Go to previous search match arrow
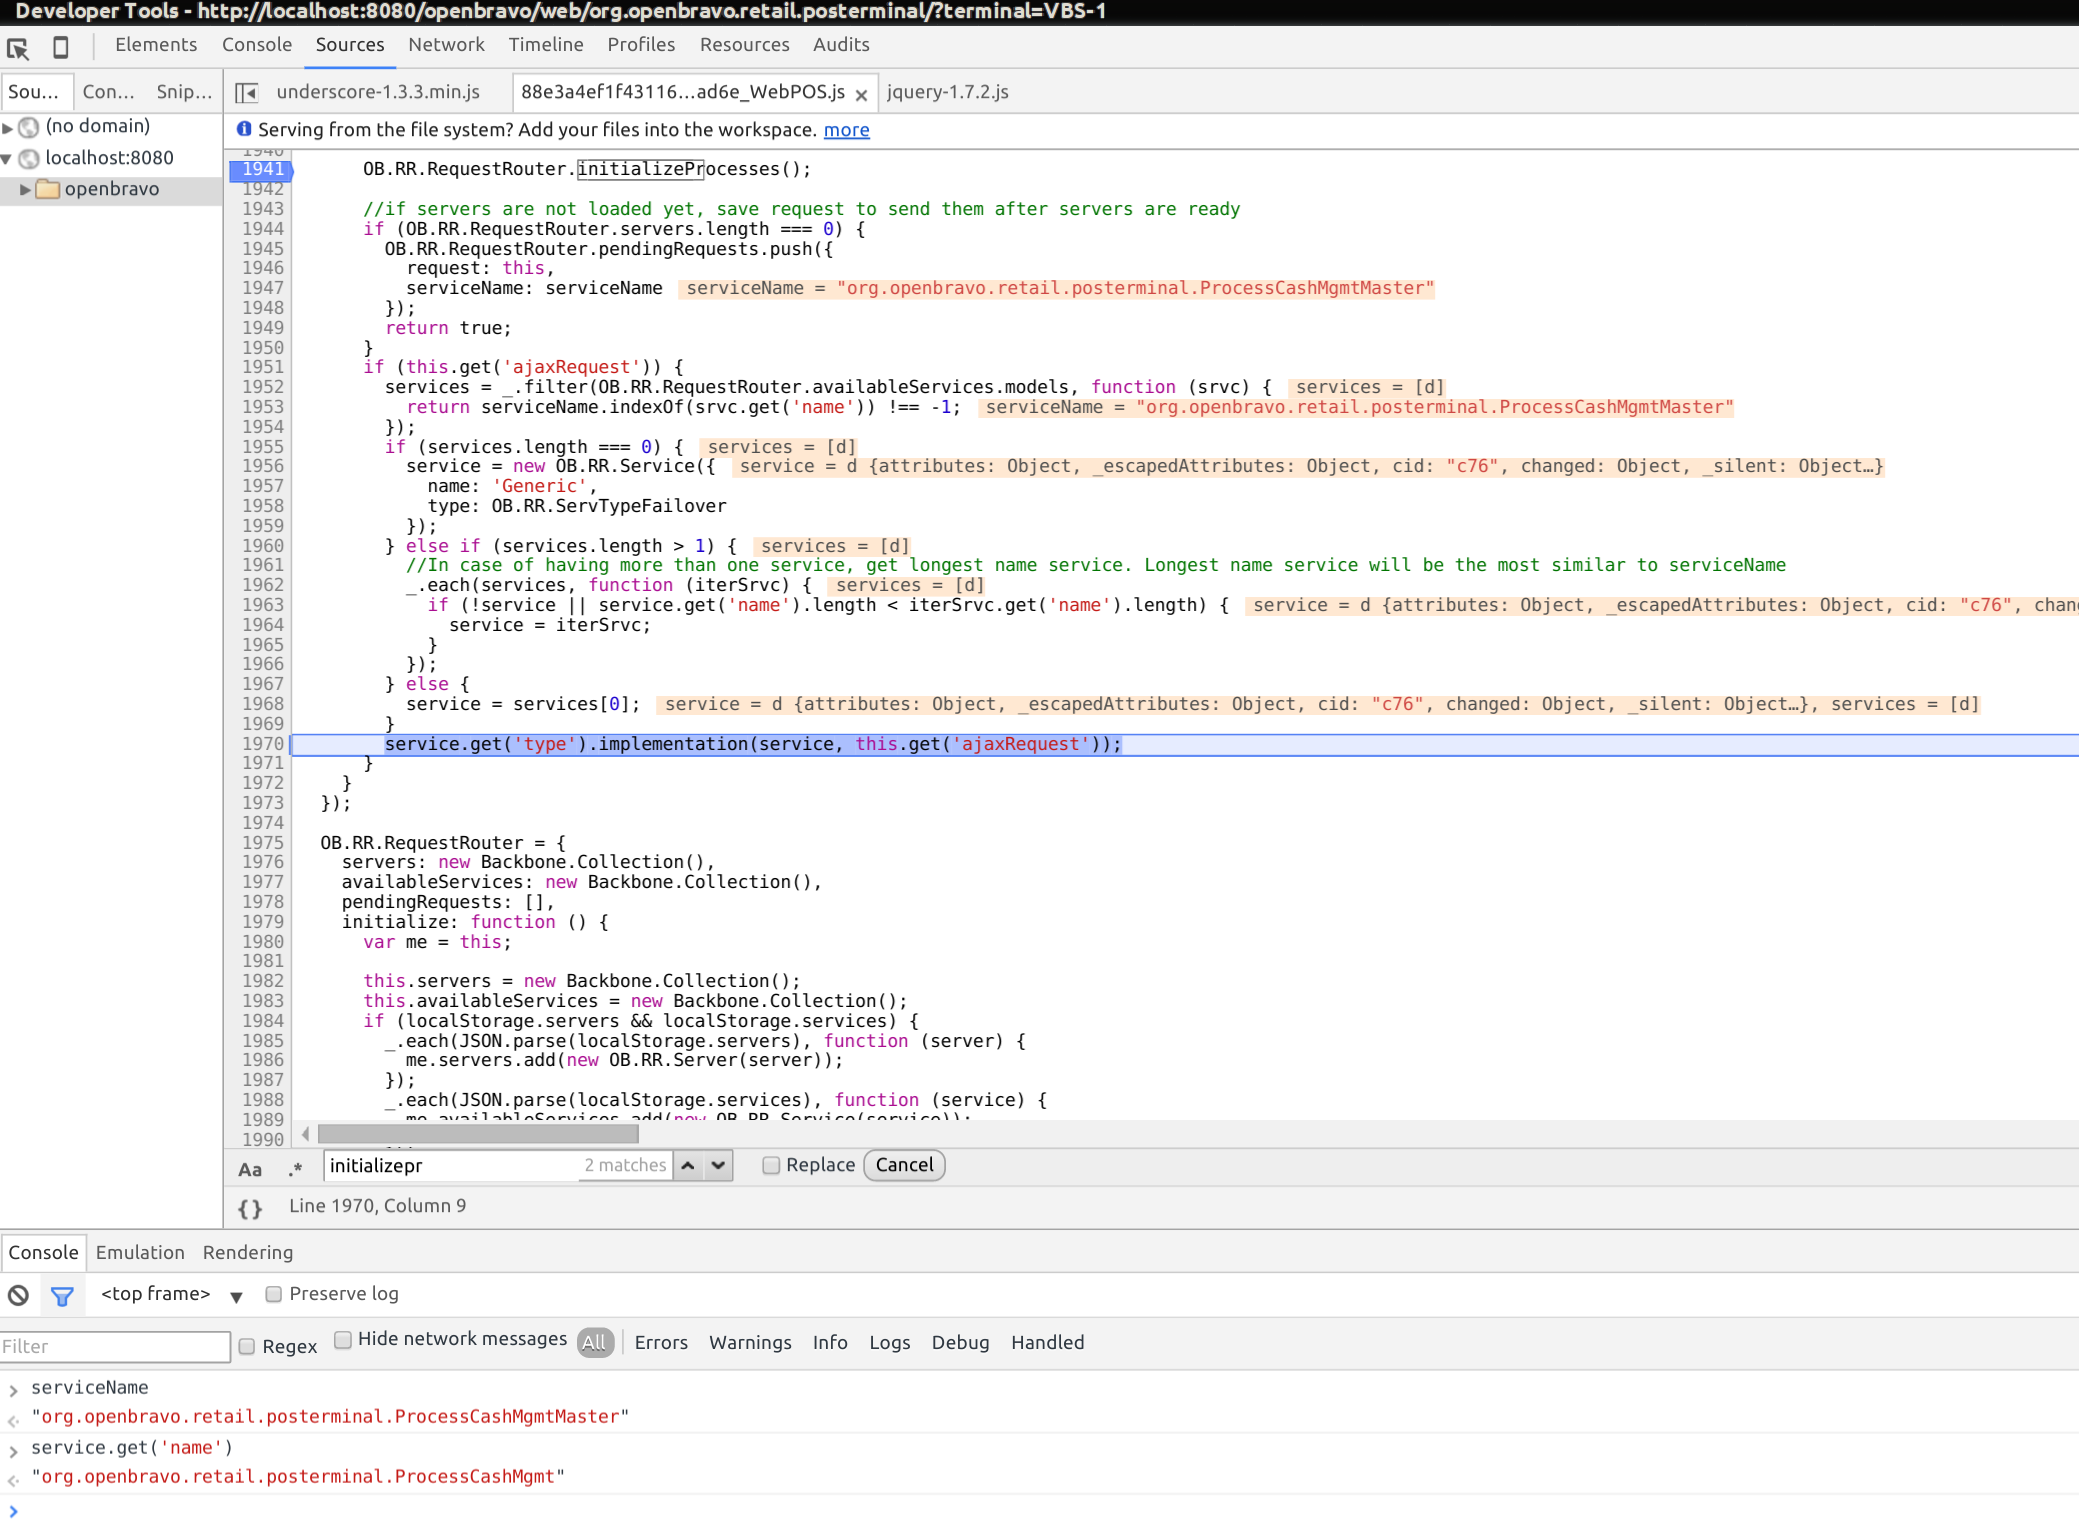 pos(688,1166)
